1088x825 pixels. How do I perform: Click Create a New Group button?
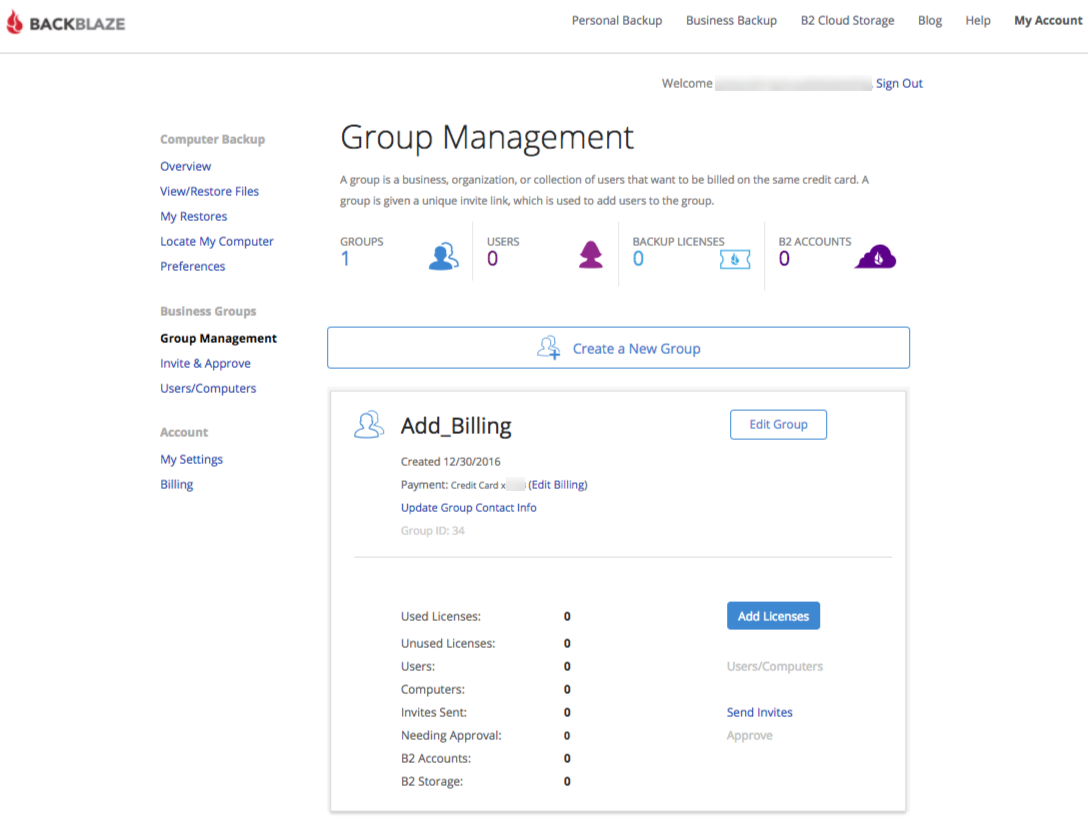618,348
